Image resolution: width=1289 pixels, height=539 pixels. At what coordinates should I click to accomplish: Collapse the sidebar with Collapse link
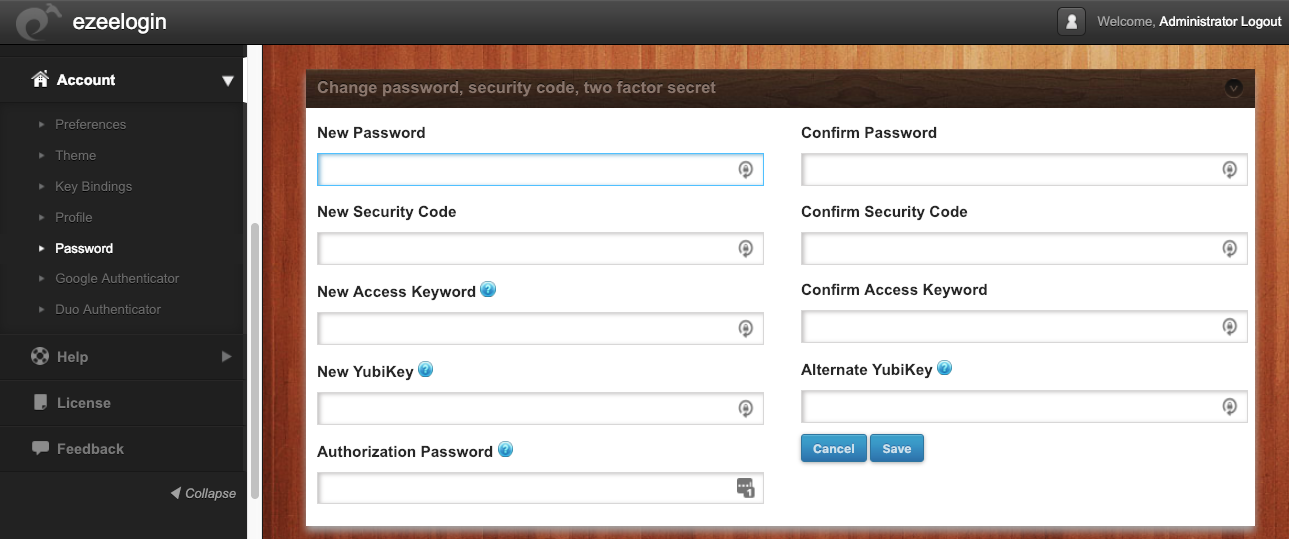tap(203, 493)
